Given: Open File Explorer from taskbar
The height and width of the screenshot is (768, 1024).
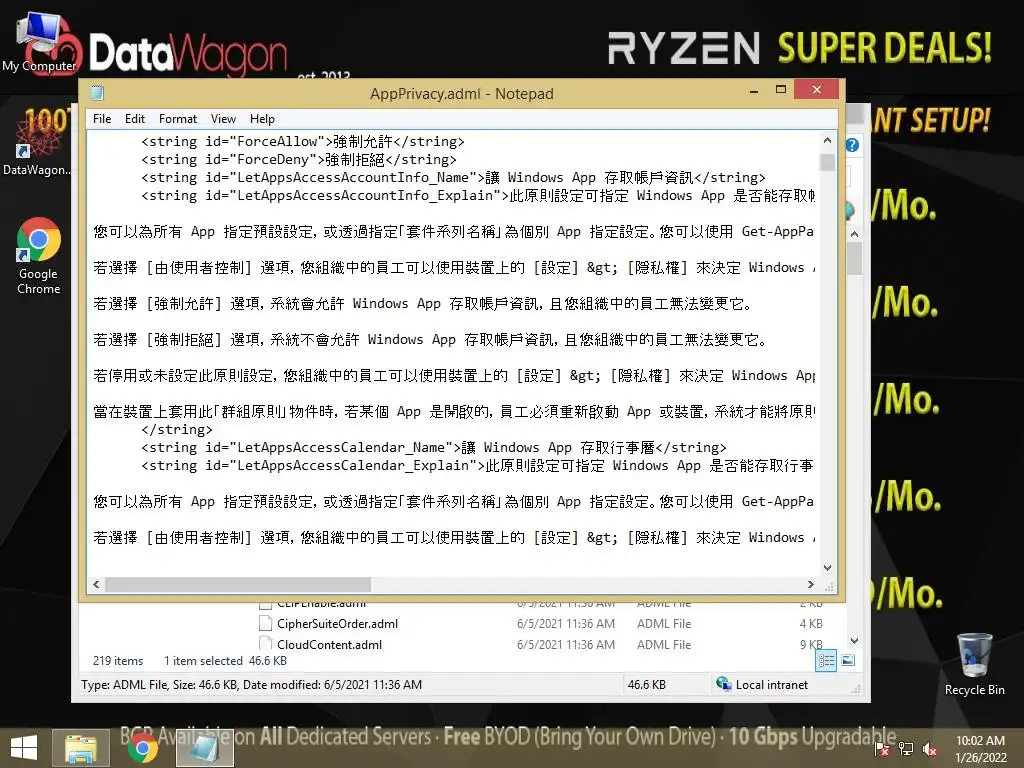Looking at the screenshot, I should click(x=80, y=748).
